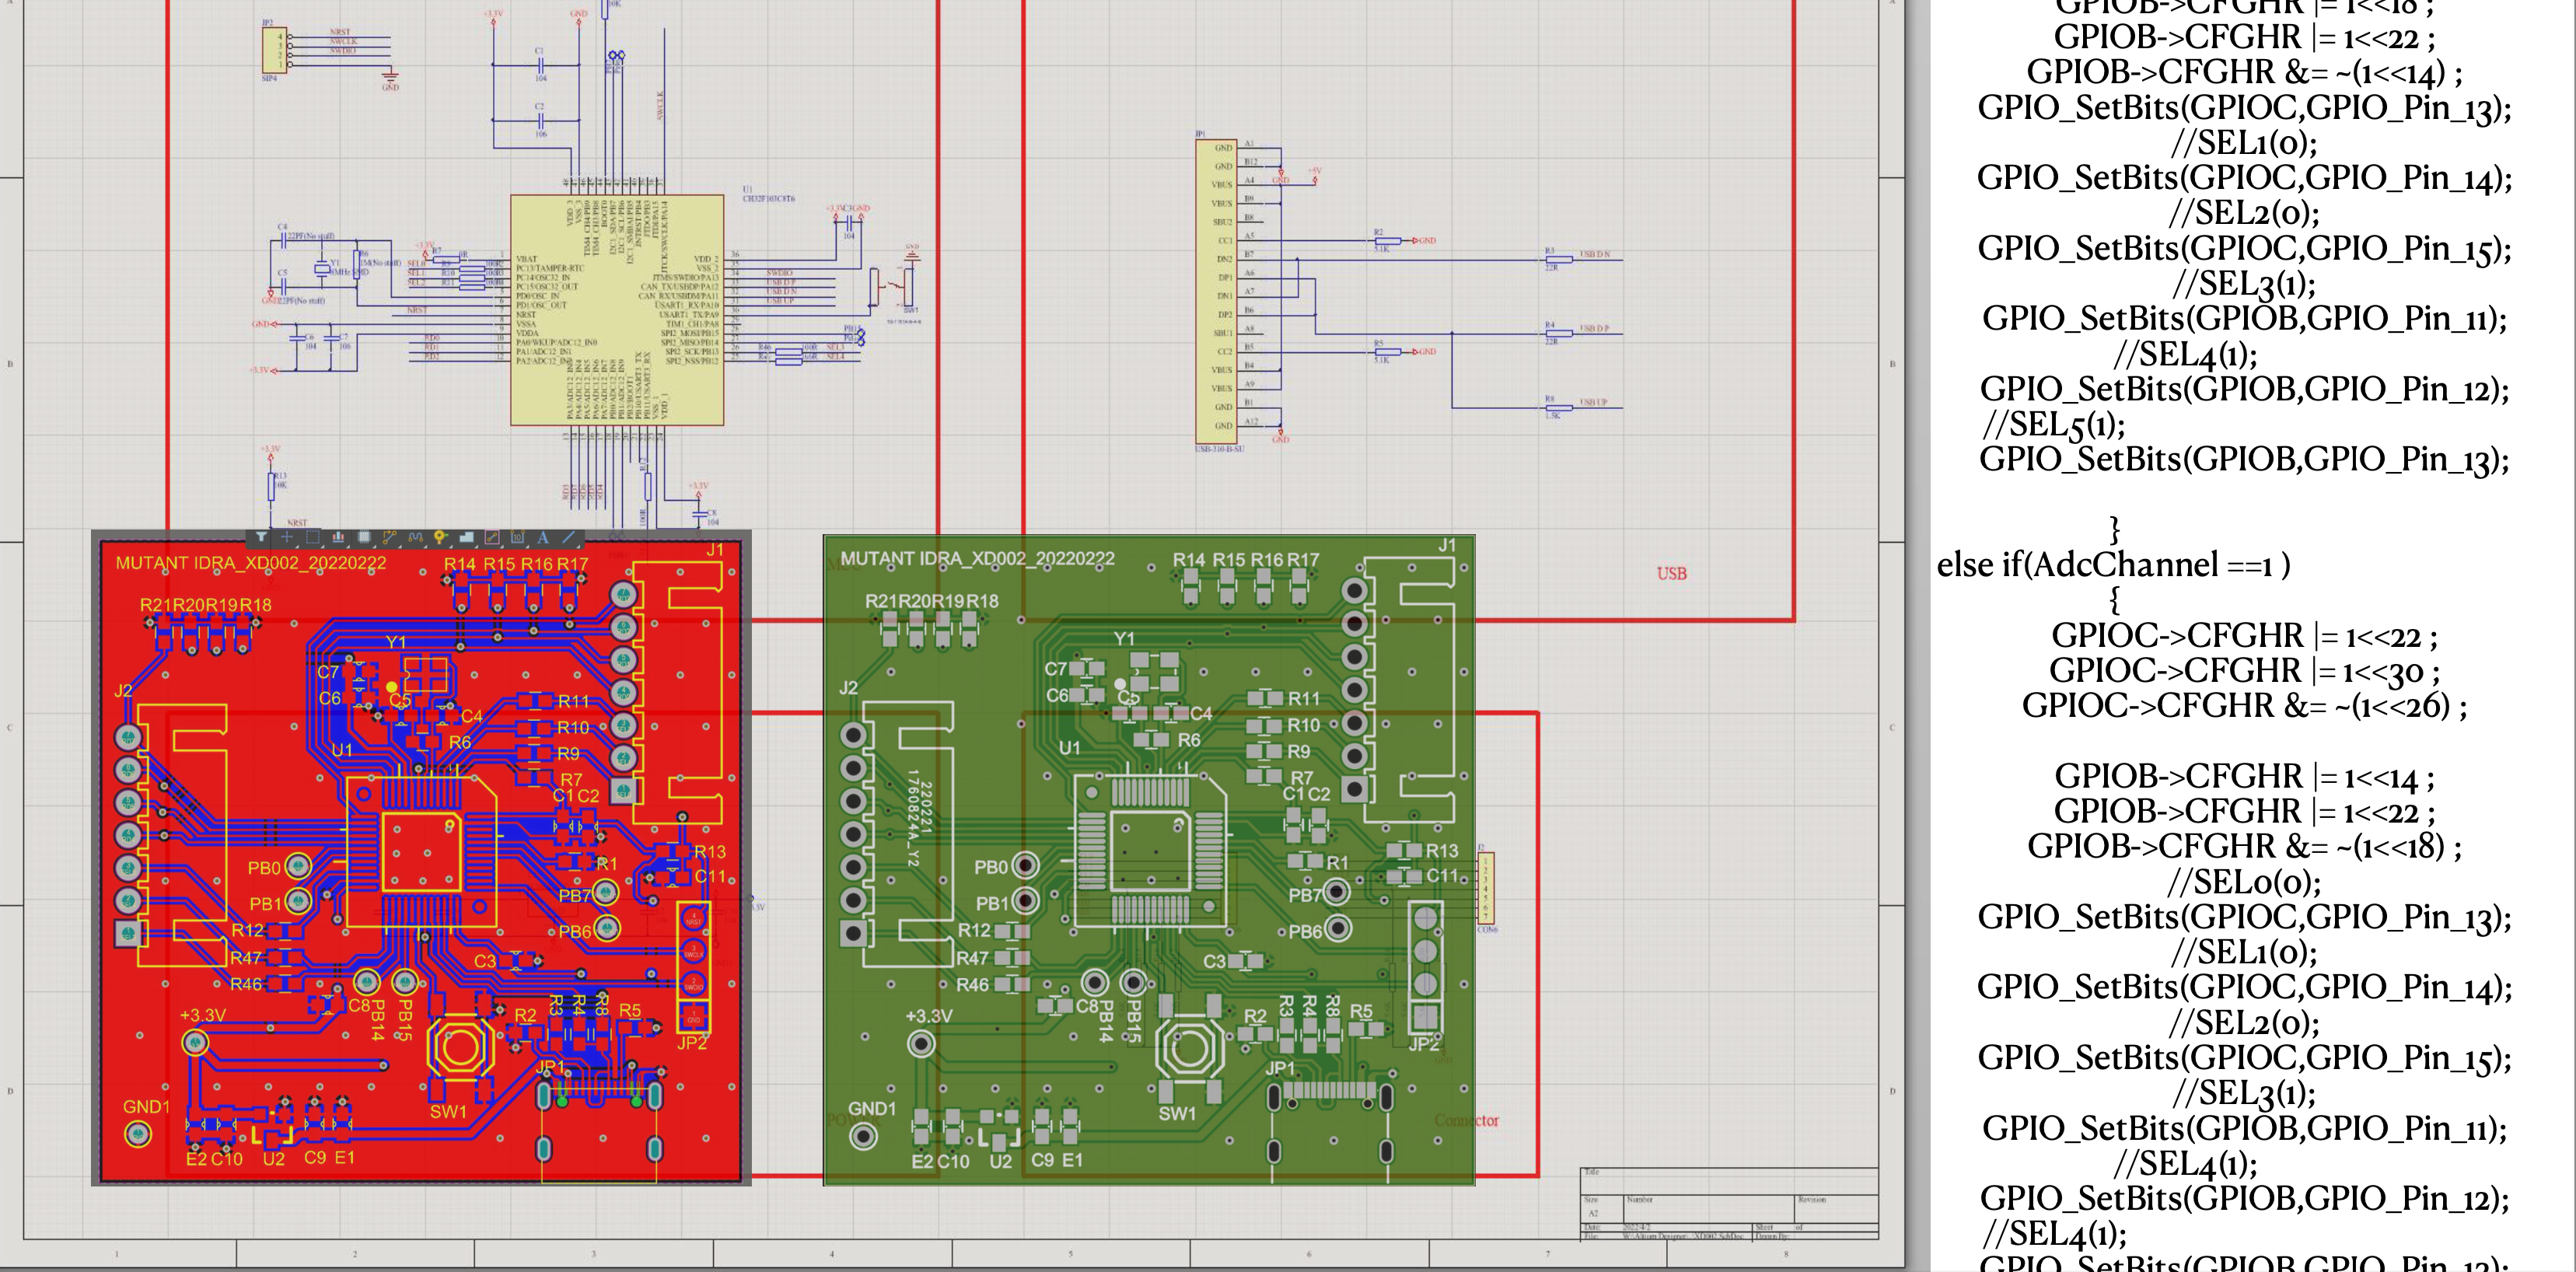
Task: Open the align objects bar-chart tool
Action: pos(339,537)
